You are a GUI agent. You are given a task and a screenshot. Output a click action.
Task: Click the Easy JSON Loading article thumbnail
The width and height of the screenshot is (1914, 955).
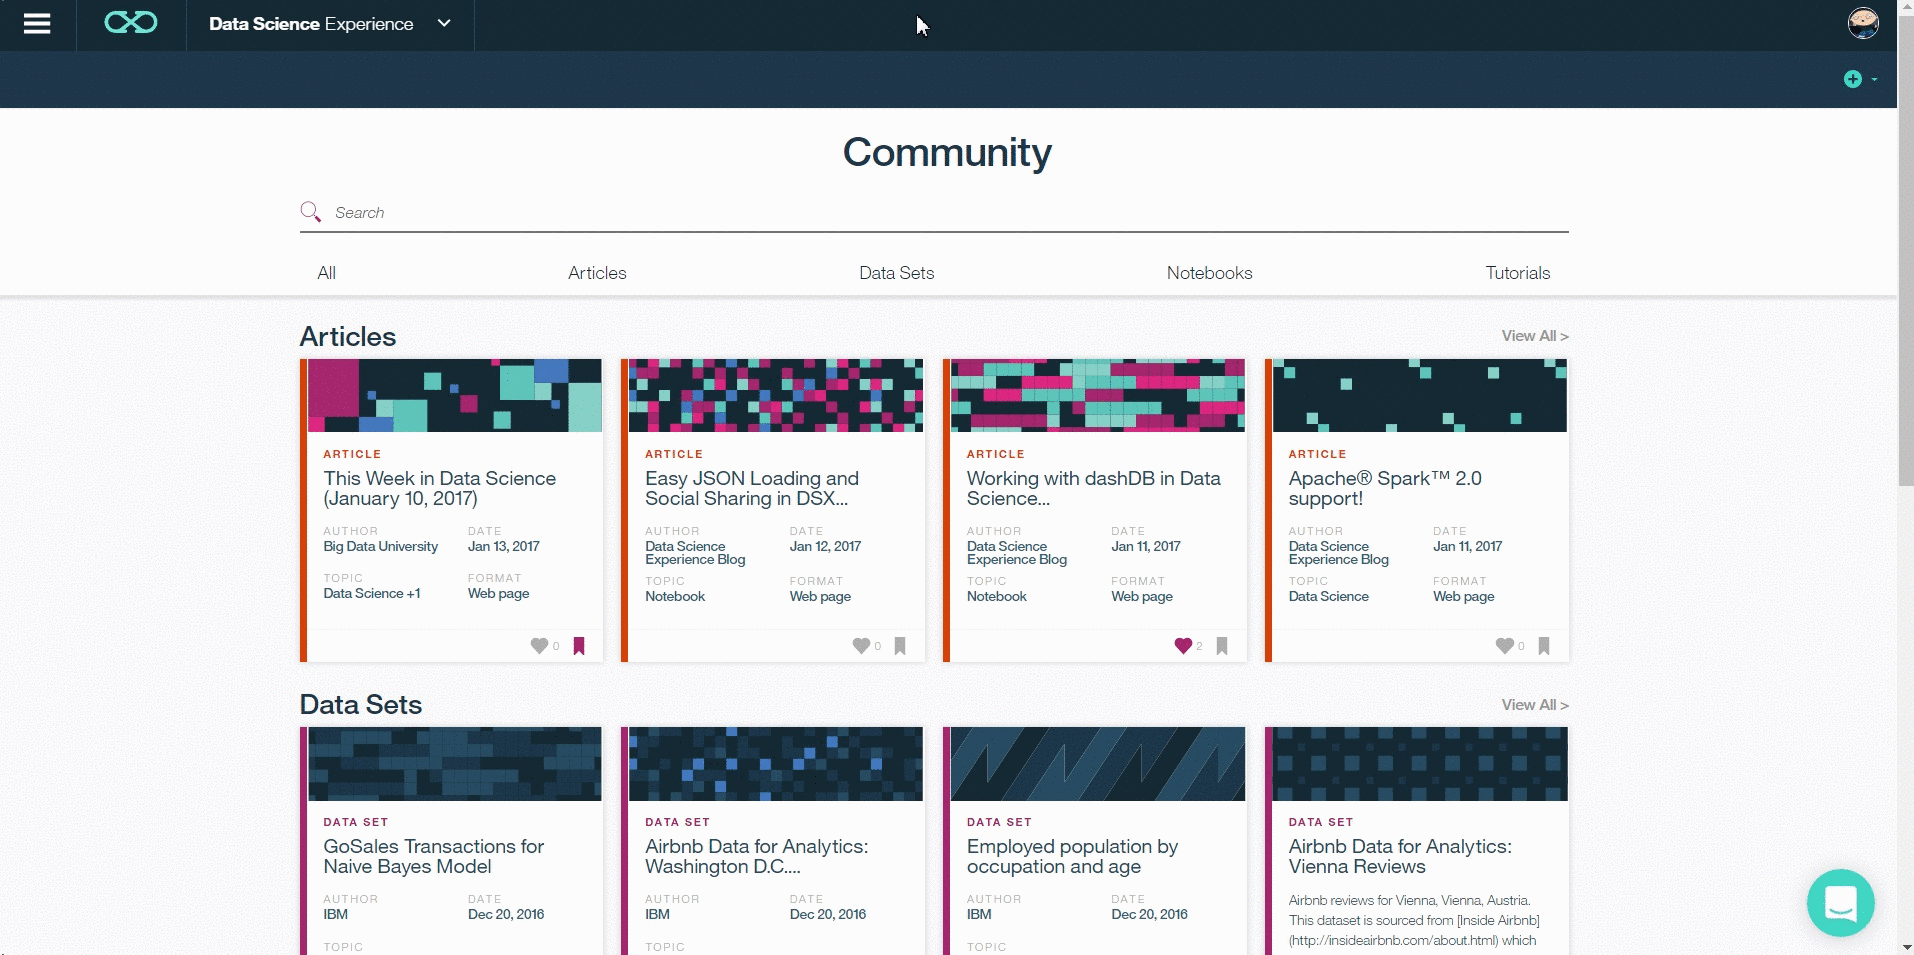[x=776, y=396]
